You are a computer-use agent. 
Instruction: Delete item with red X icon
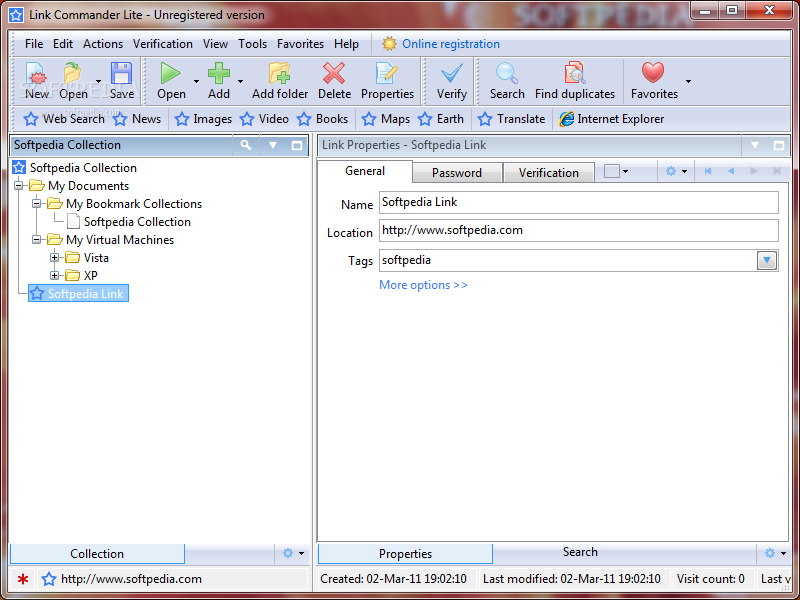coord(334,81)
